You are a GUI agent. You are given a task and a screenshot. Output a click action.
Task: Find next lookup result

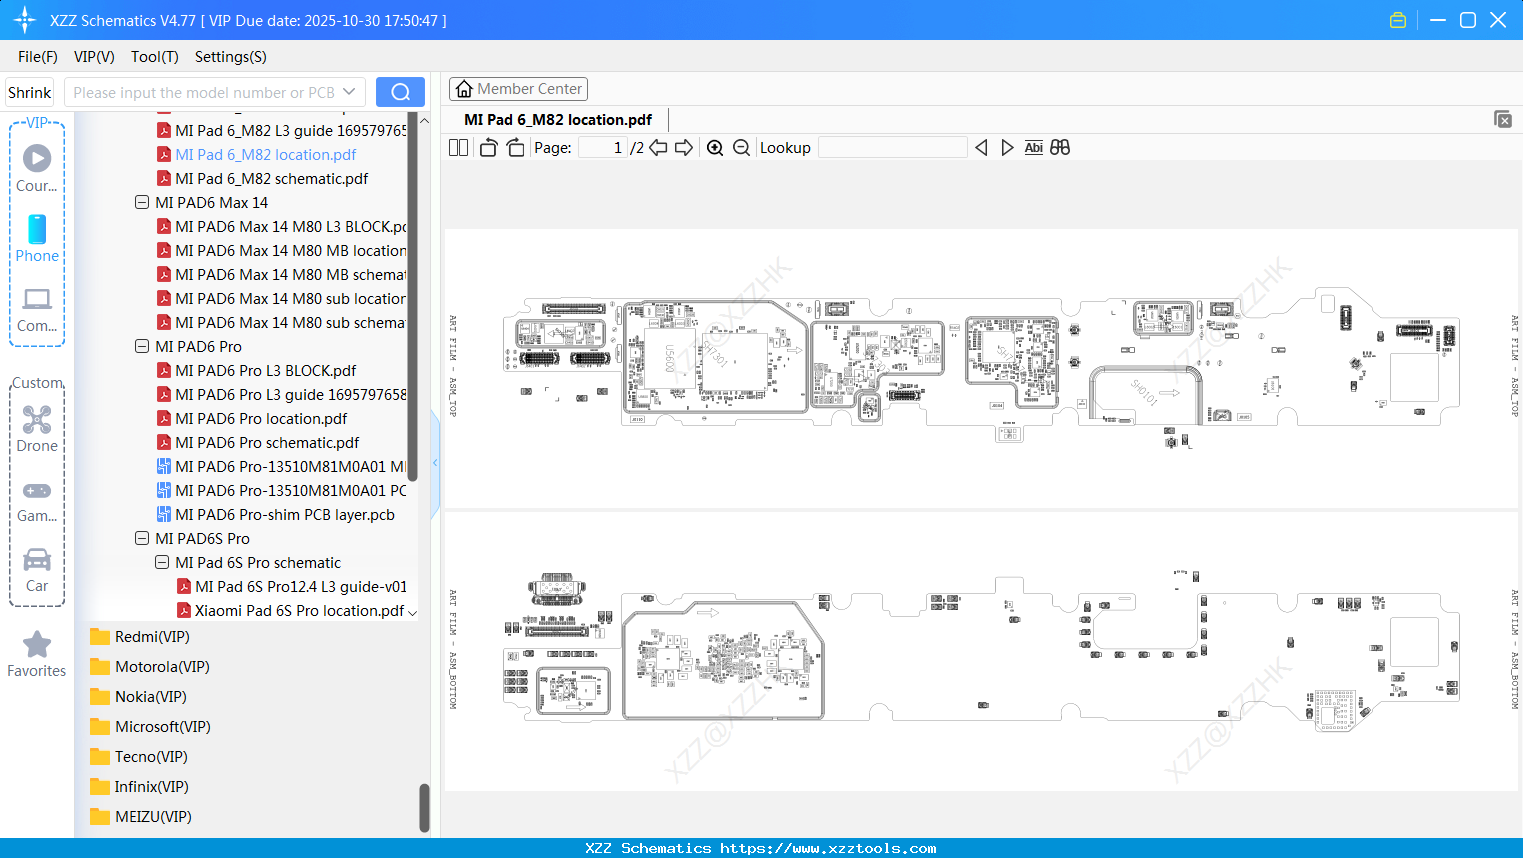click(x=1007, y=148)
